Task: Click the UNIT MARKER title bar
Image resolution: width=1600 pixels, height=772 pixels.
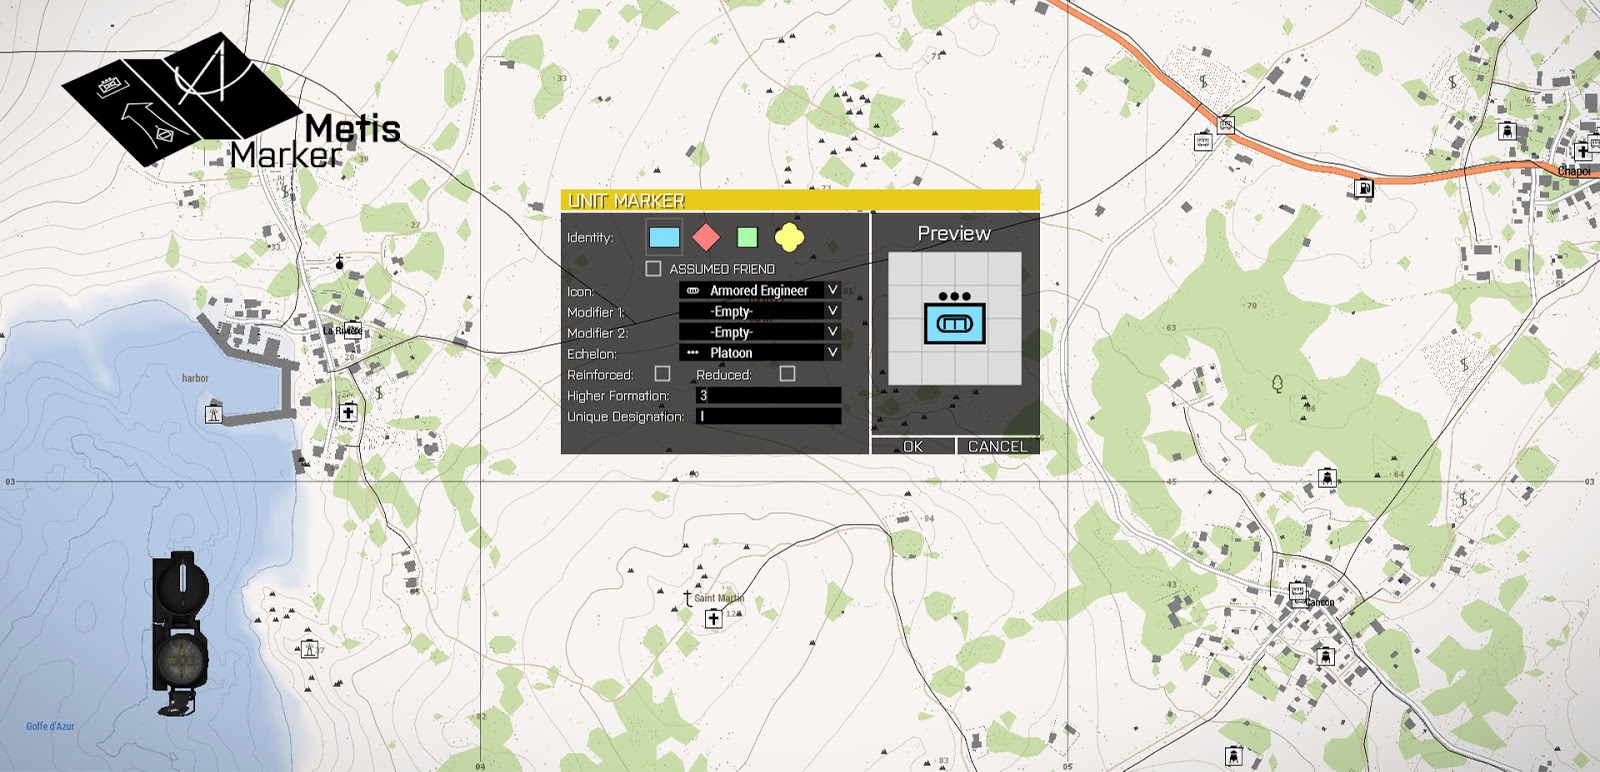Action: pyautogui.click(x=800, y=200)
